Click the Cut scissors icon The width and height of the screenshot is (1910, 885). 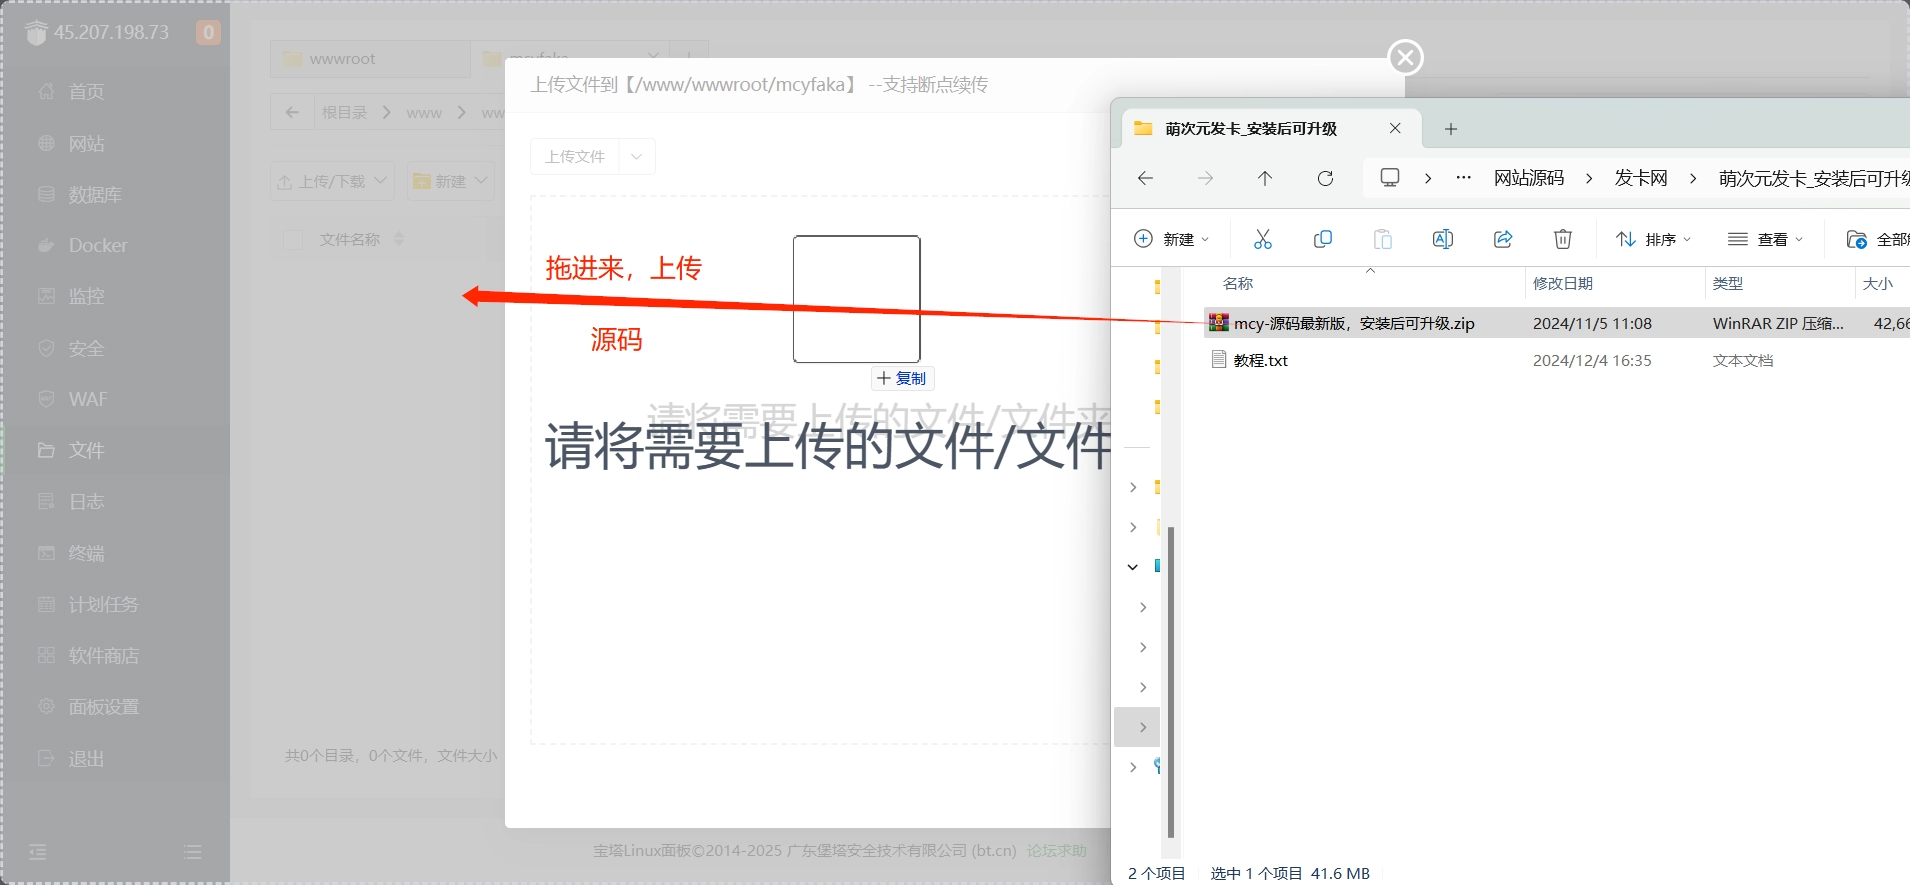(1263, 239)
